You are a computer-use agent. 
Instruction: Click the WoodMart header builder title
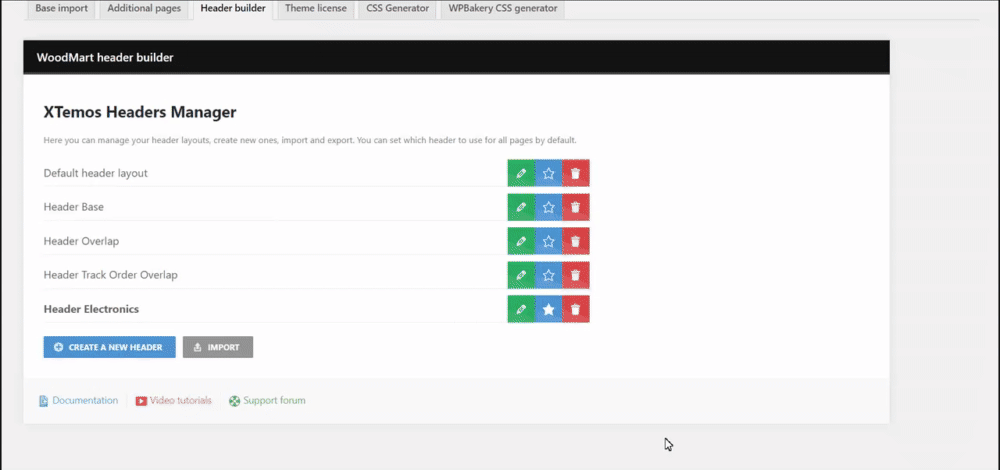pos(105,57)
